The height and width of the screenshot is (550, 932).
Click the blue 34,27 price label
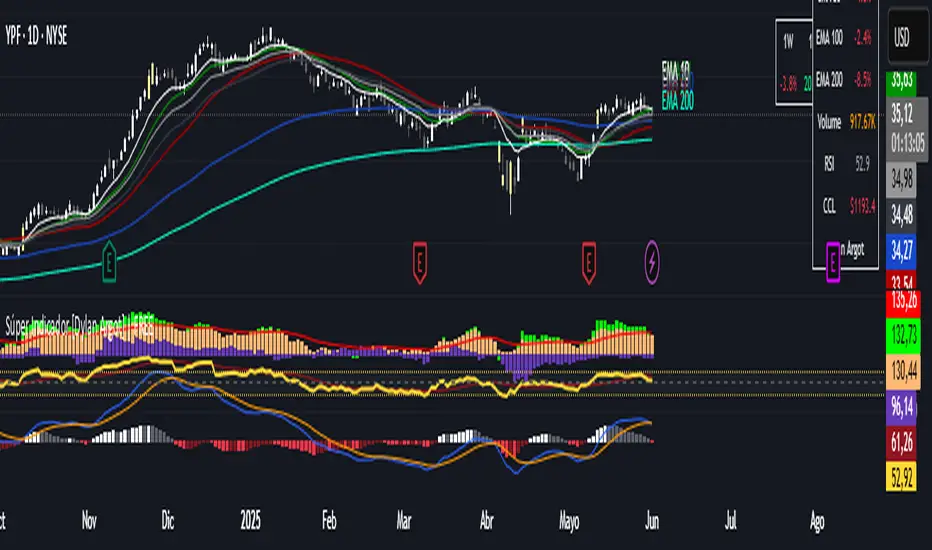(902, 251)
